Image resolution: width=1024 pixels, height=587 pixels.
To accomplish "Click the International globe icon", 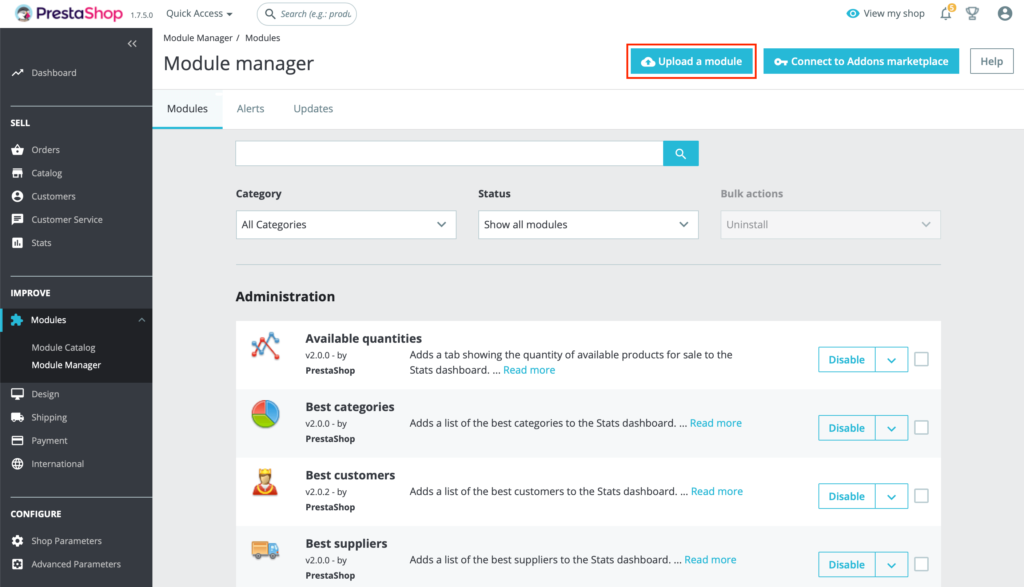I will (x=18, y=464).
